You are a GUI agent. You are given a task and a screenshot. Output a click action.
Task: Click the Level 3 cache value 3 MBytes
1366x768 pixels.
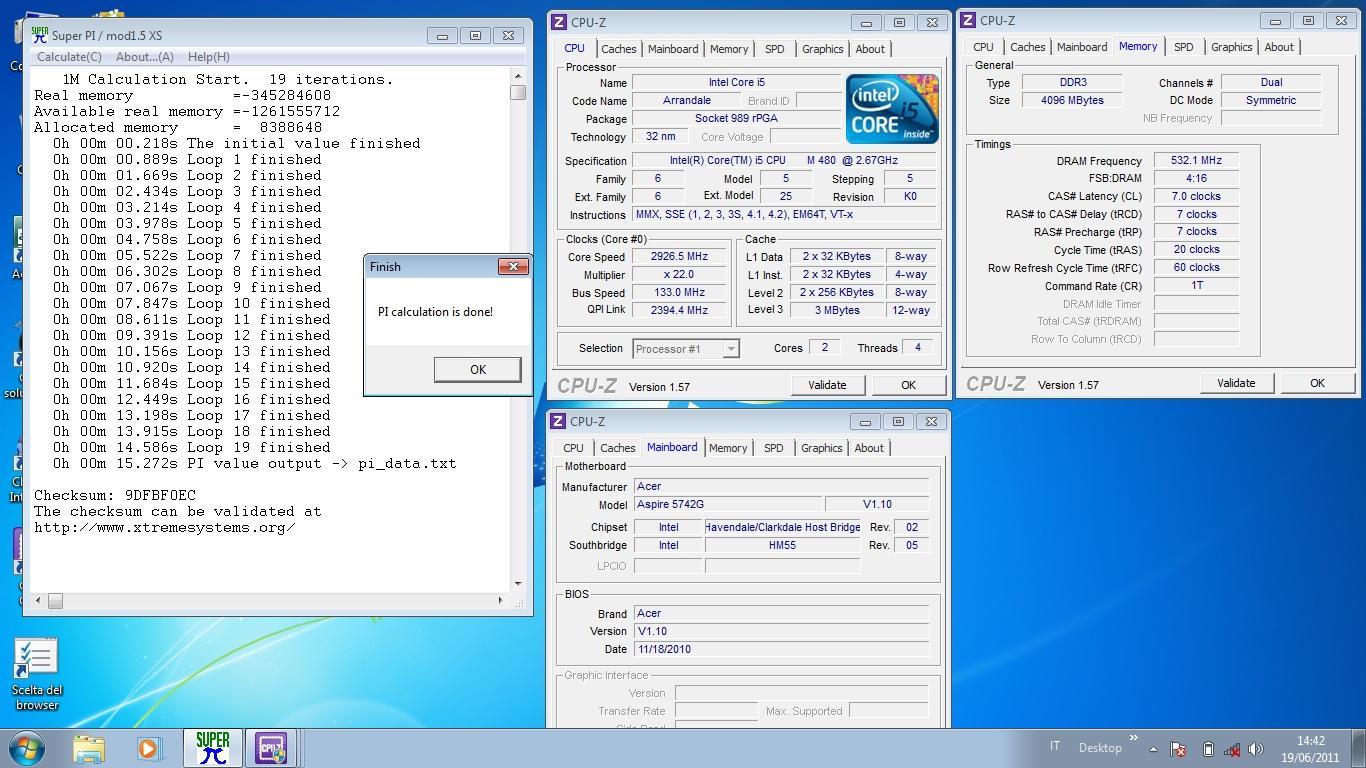(x=836, y=310)
